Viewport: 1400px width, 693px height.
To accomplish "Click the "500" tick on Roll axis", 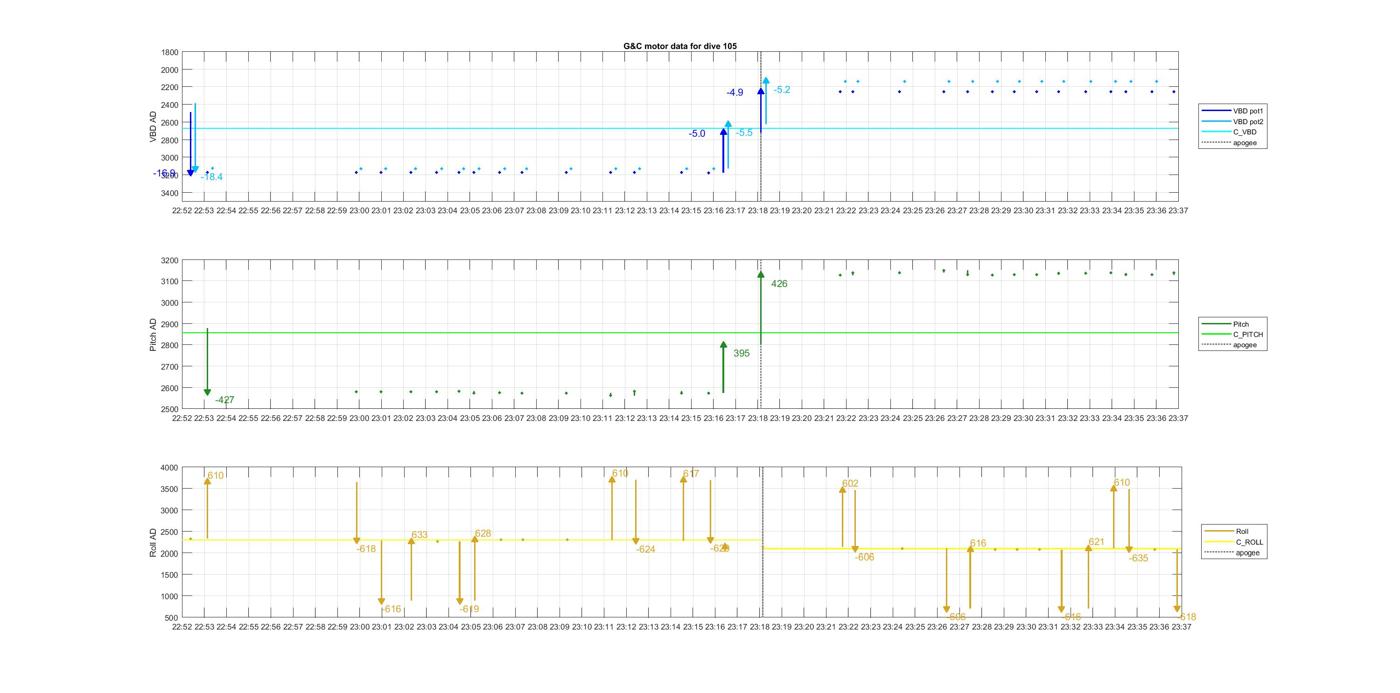I will [x=172, y=618].
